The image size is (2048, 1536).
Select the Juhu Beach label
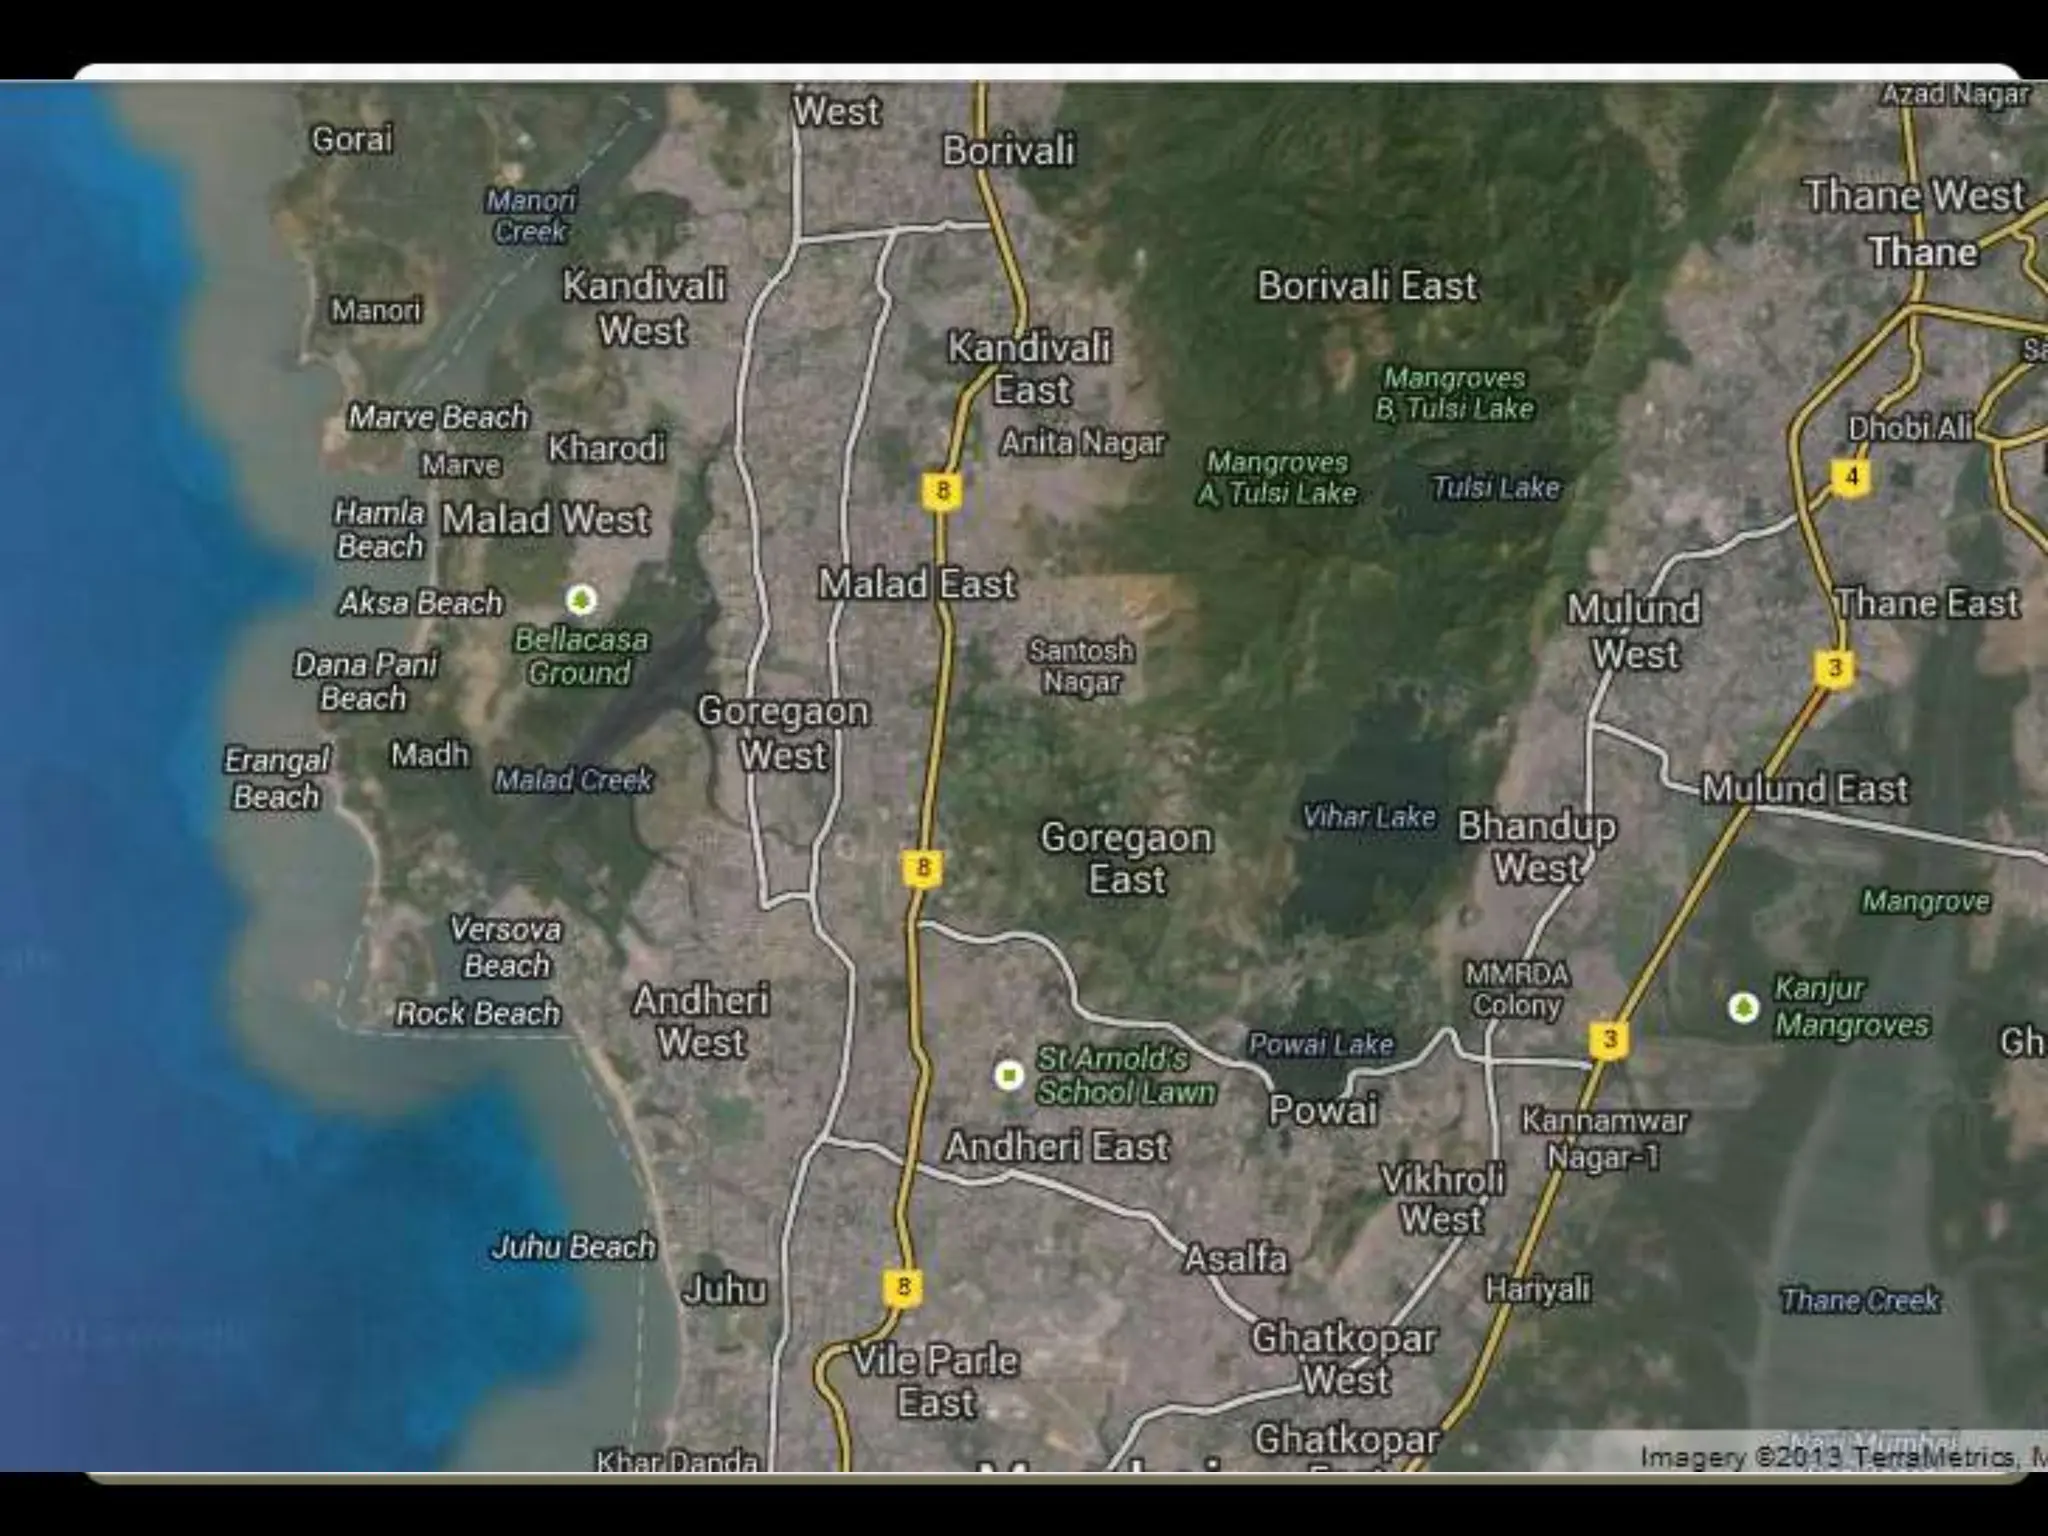click(574, 1247)
